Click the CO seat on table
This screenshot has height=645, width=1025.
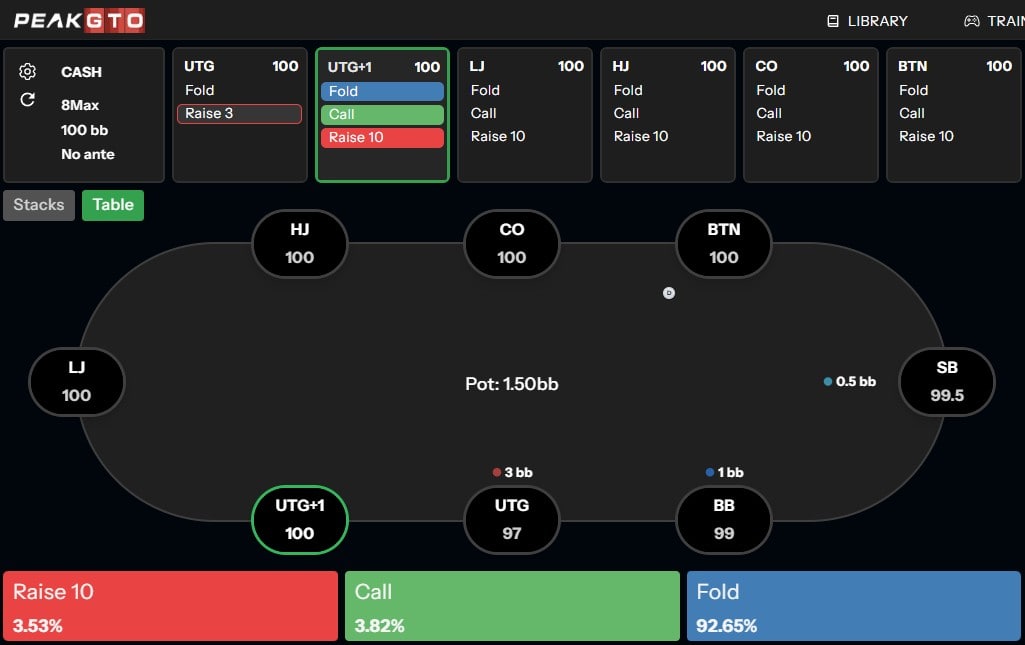coord(511,243)
